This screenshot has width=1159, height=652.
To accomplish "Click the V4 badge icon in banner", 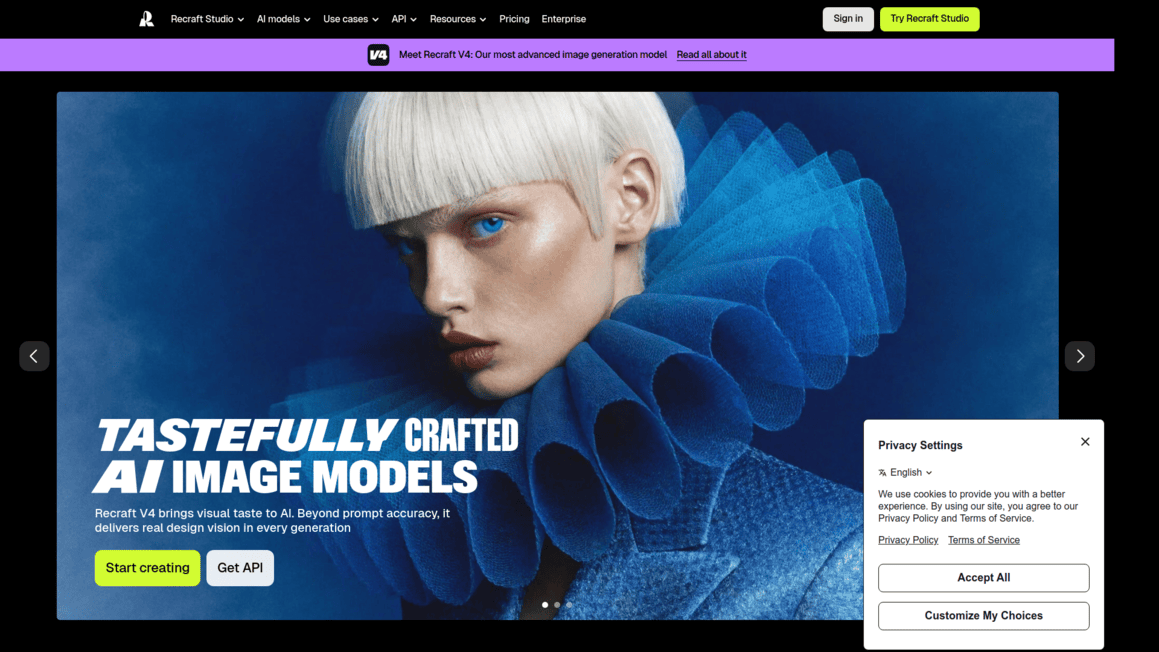I will [x=378, y=55].
